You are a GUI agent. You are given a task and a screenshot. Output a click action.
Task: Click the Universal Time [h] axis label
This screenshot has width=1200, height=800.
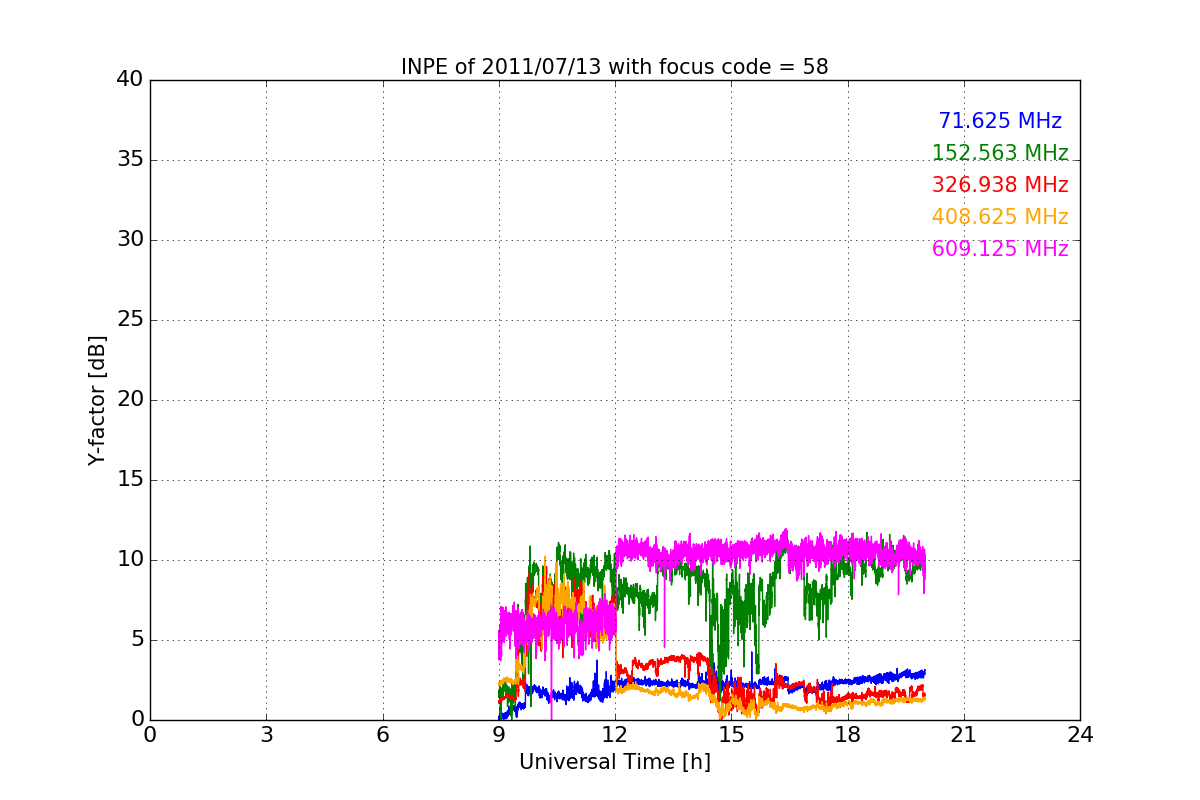coord(614,762)
